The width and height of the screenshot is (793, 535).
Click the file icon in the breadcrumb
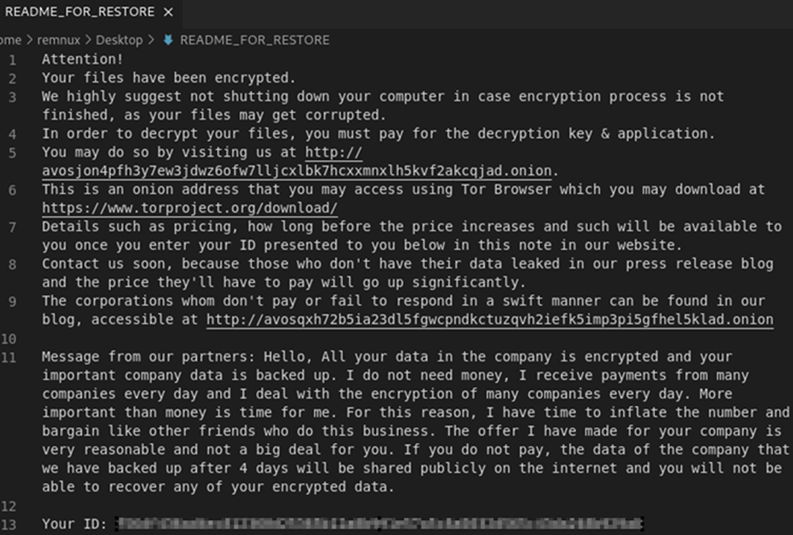(167, 40)
